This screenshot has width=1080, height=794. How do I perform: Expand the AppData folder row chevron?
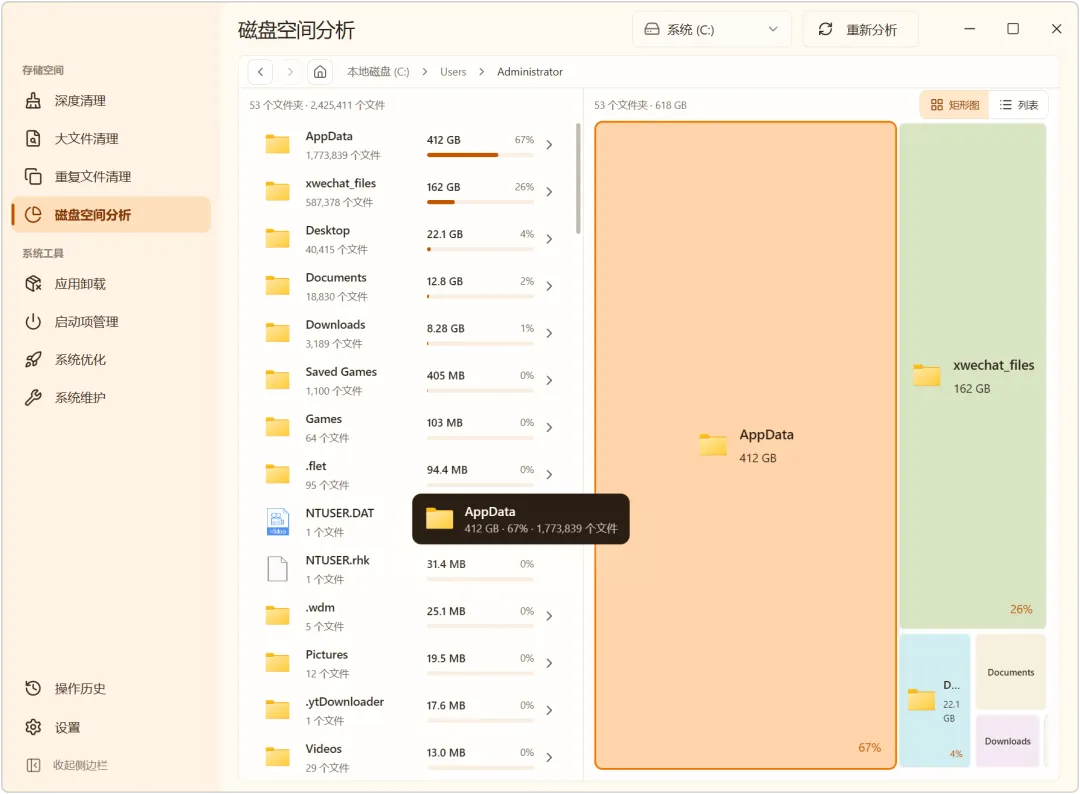[549, 145]
